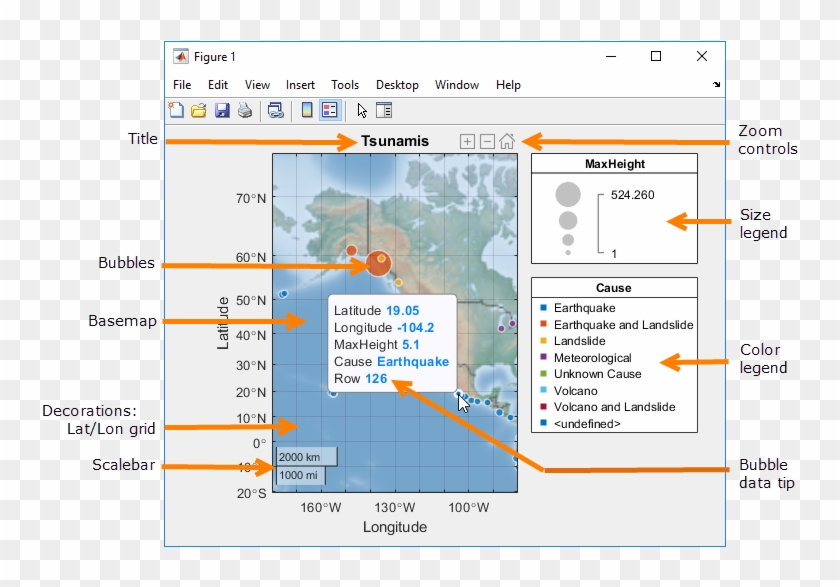Open a file using folder icon
This screenshot has height=587, width=840.
point(199,110)
